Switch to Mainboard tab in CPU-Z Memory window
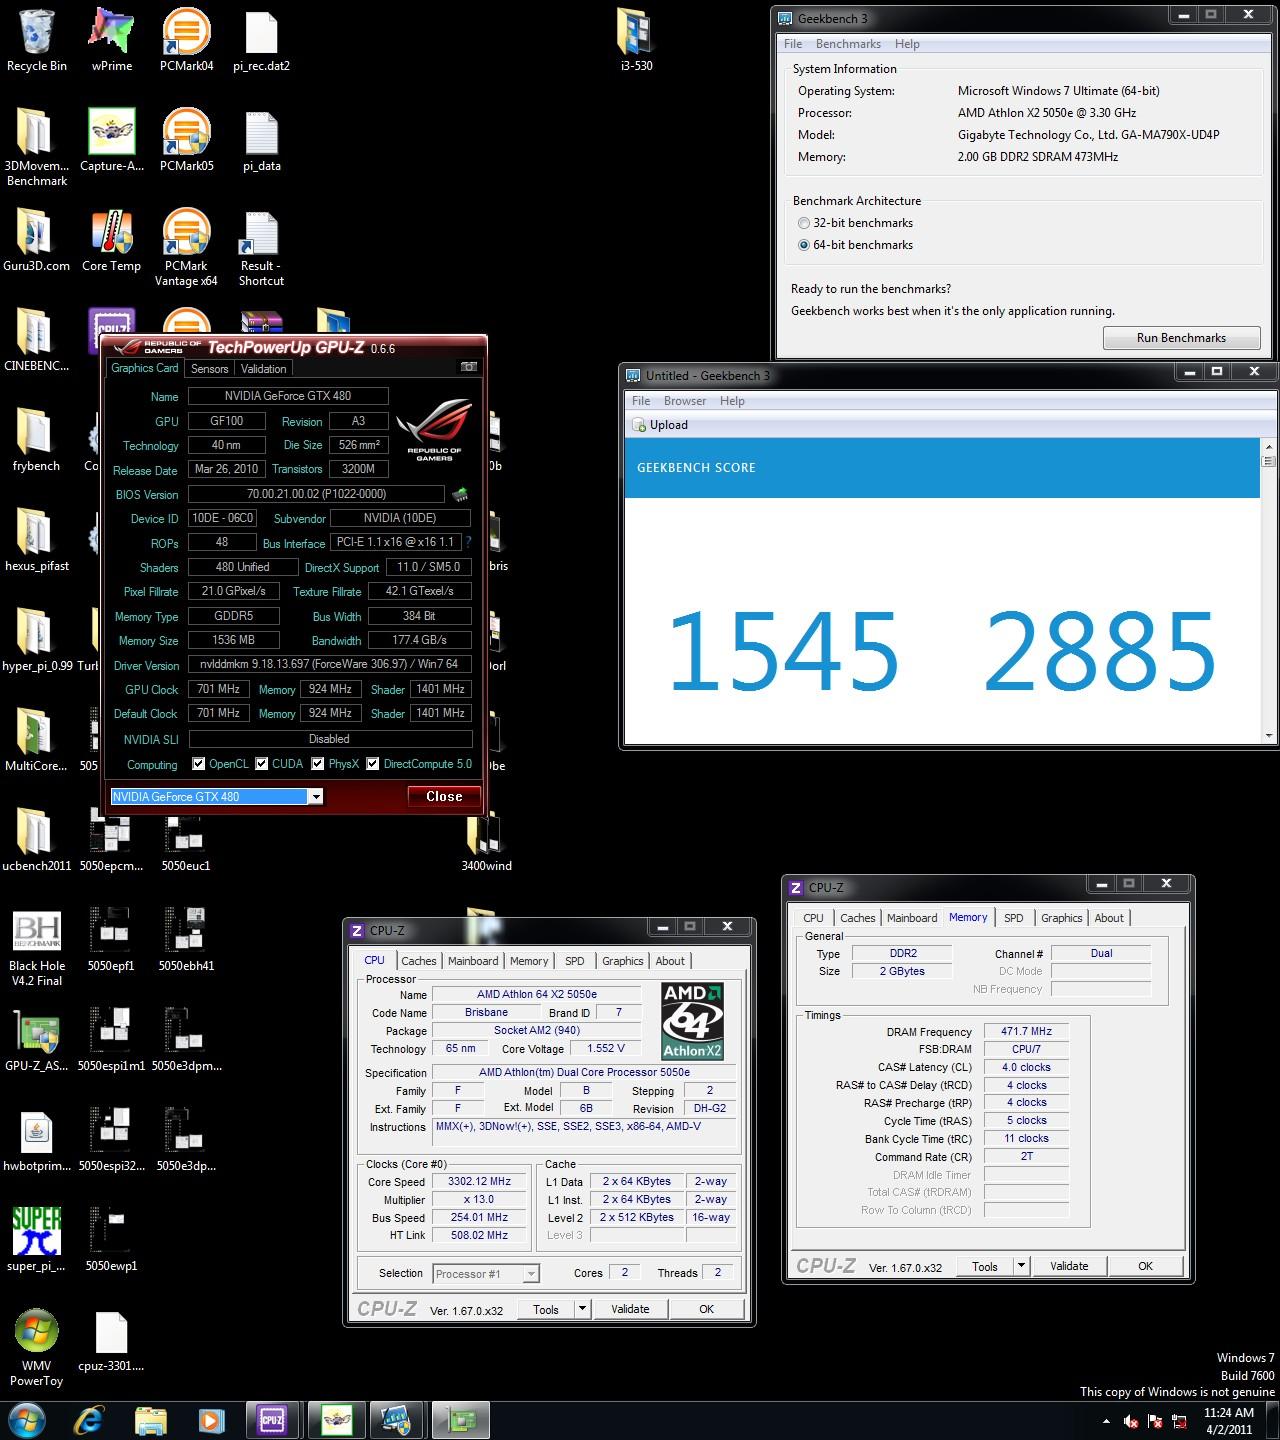Image resolution: width=1280 pixels, height=1440 pixels. [912, 918]
